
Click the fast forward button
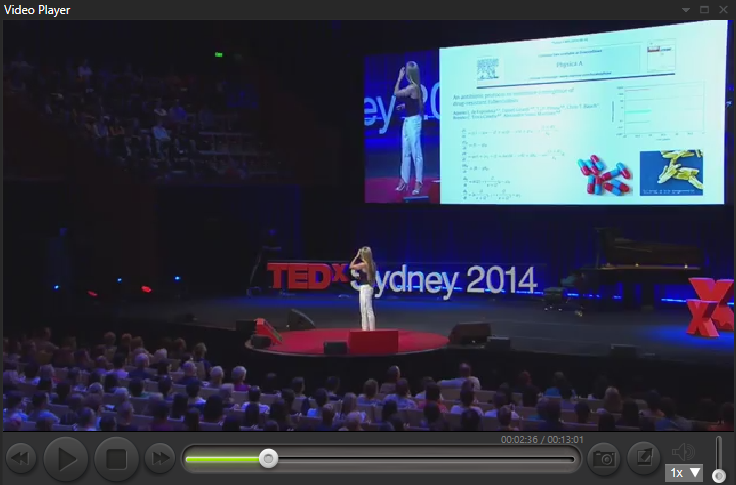click(x=160, y=459)
